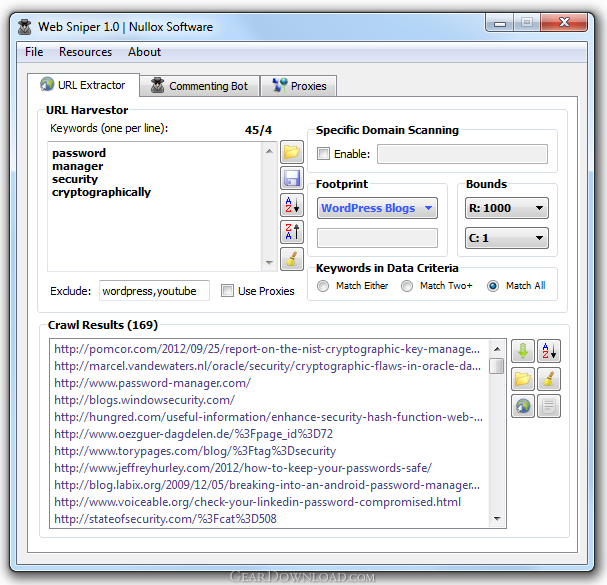This screenshot has height=585, width=607.
Task: Click document list icon beside crawl results
Action: coord(549,406)
